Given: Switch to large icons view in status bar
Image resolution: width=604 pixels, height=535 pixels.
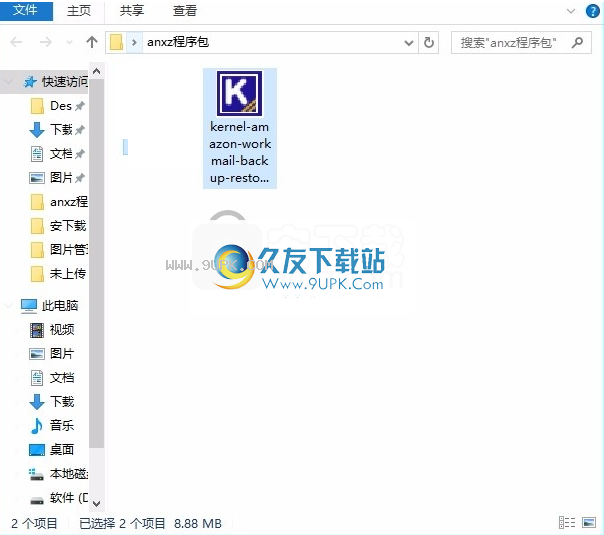Looking at the screenshot, I should (589, 523).
